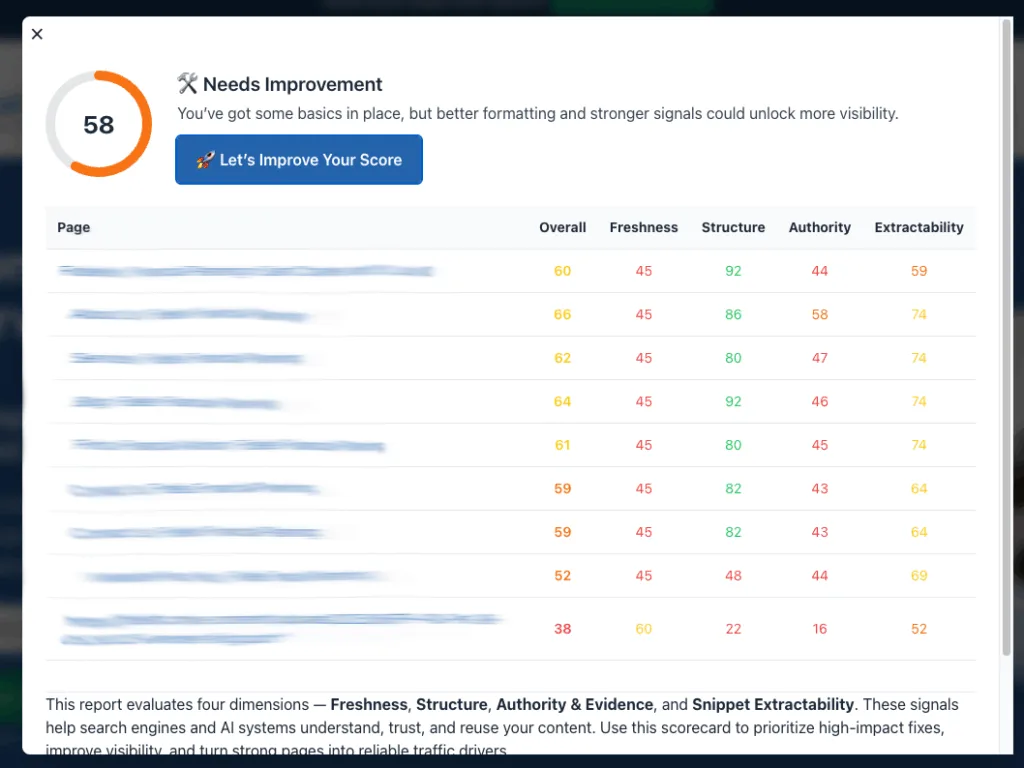Image resolution: width=1024 pixels, height=768 pixels.
Task: Click the Page column header
Action: [x=73, y=227]
